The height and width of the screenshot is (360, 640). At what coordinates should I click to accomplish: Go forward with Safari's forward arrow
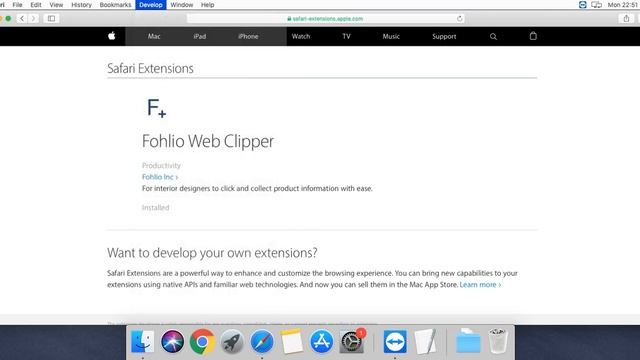click(x=33, y=18)
